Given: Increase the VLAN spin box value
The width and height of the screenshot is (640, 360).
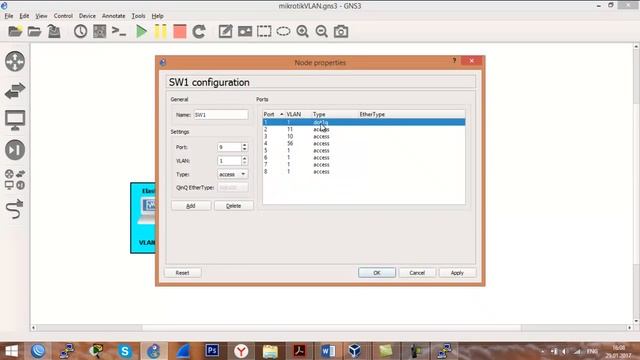Looking at the screenshot, I should click(244, 158).
